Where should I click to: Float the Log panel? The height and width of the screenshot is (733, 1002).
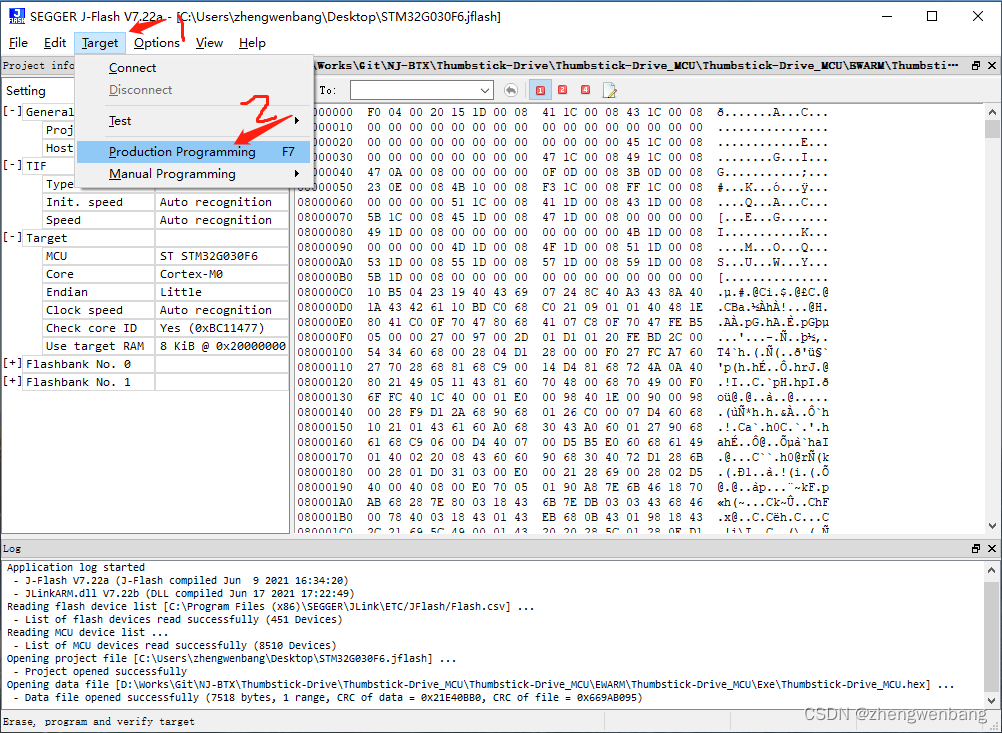coord(976,548)
